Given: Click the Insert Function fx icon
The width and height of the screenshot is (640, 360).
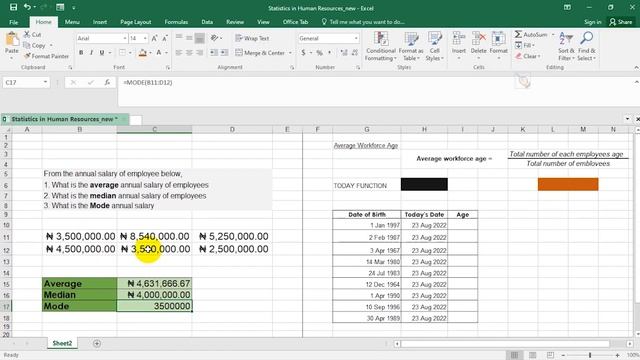Looking at the screenshot, I should pyautogui.click(x=107, y=82).
